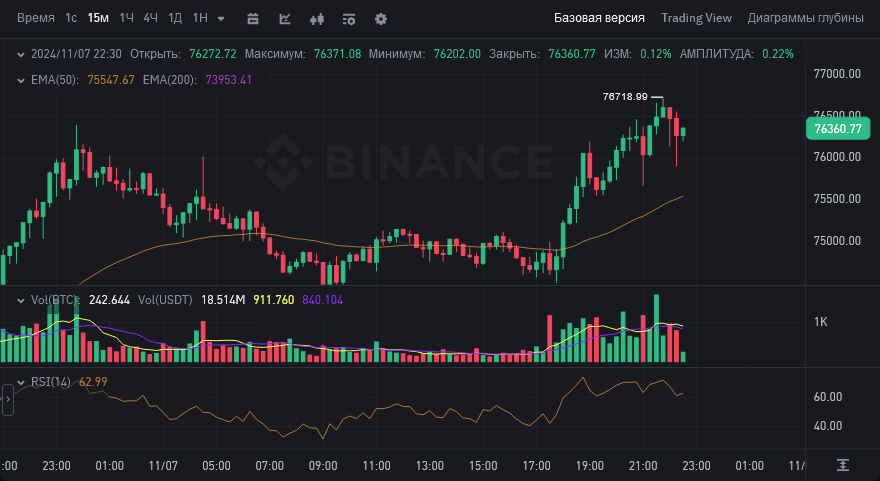Screen dimensions: 880x481
Task: Select the 1Н time interval
Action: [200, 18]
